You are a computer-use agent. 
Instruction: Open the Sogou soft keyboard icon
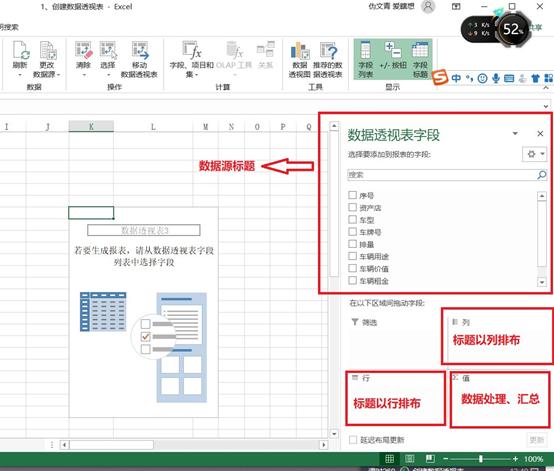(509, 78)
